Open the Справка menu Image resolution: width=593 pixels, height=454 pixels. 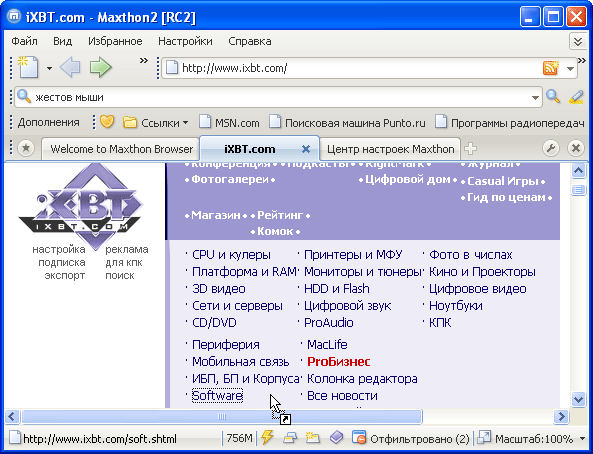coord(250,41)
